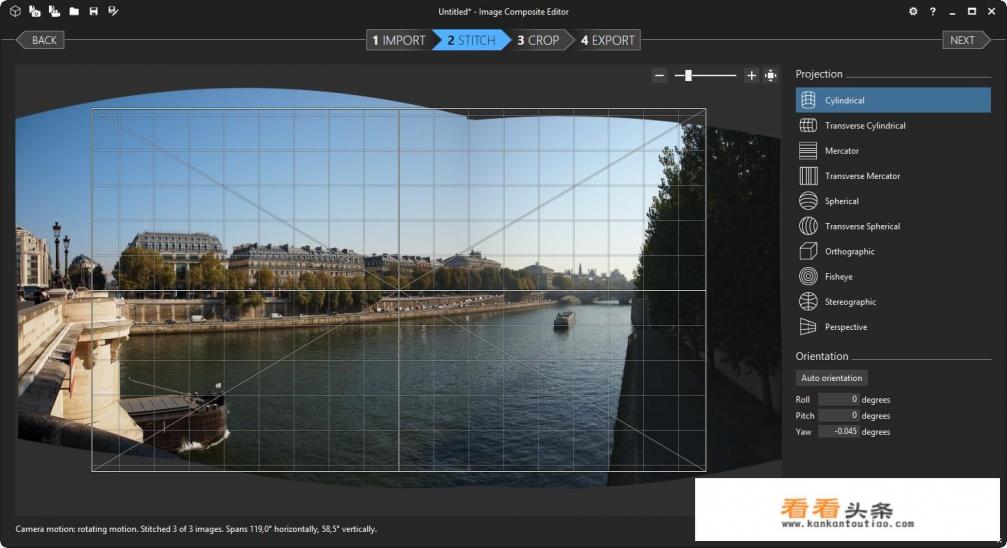
Task: Select the Transverse Cylindrical projection
Action: click(864, 126)
